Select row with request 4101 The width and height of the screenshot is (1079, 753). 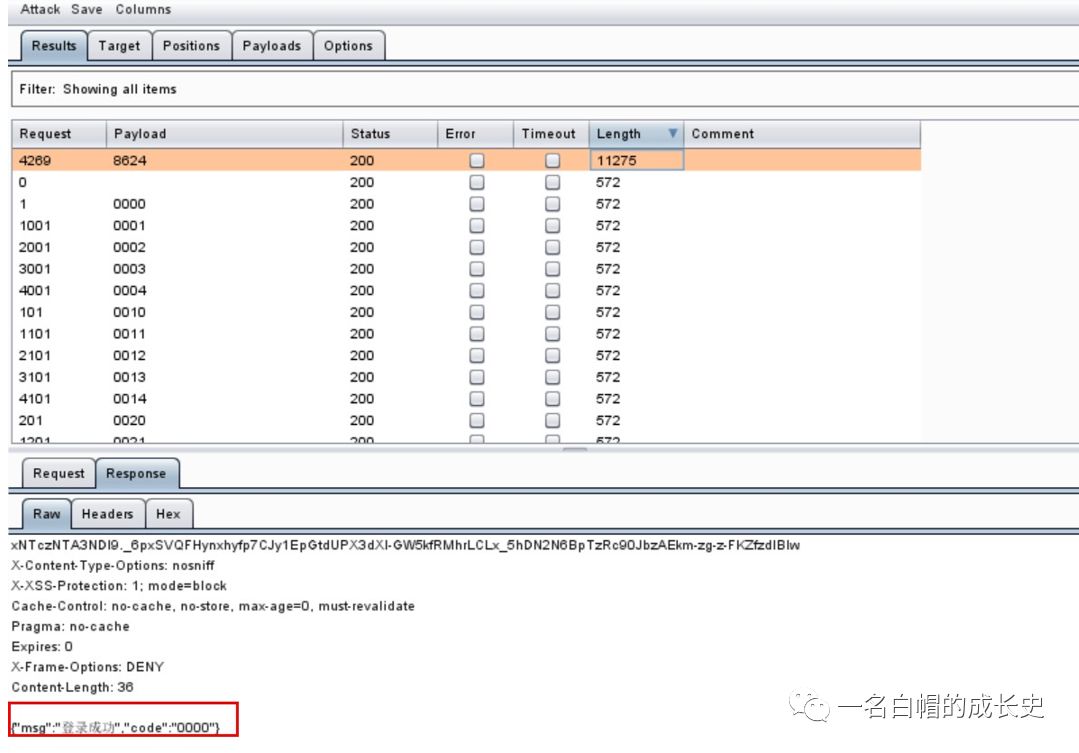466,399
